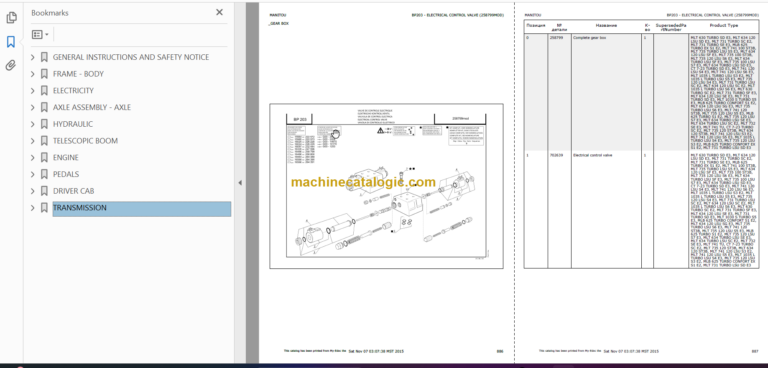Select the ELECTRICITY bookmark
The width and height of the screenshot is (768, 368).
click(x=73, y=91)
